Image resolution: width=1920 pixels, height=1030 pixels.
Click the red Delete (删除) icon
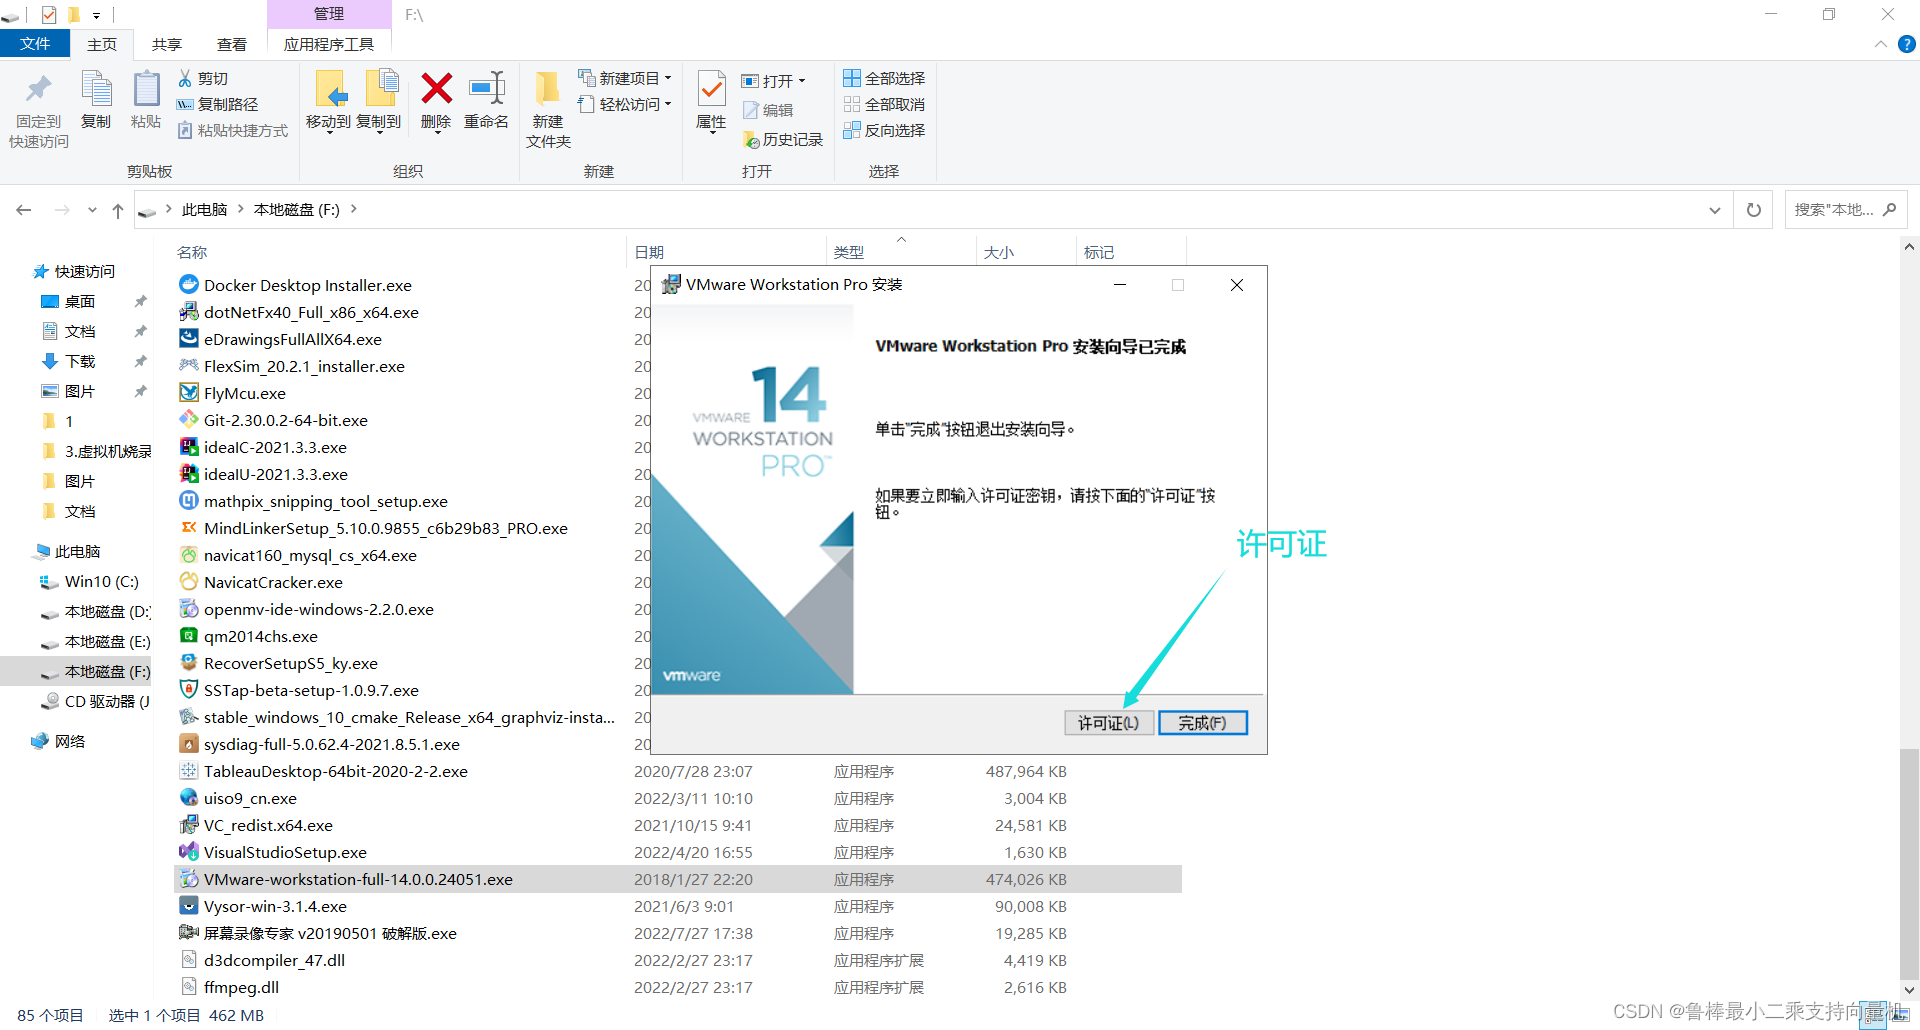point(436,89)
